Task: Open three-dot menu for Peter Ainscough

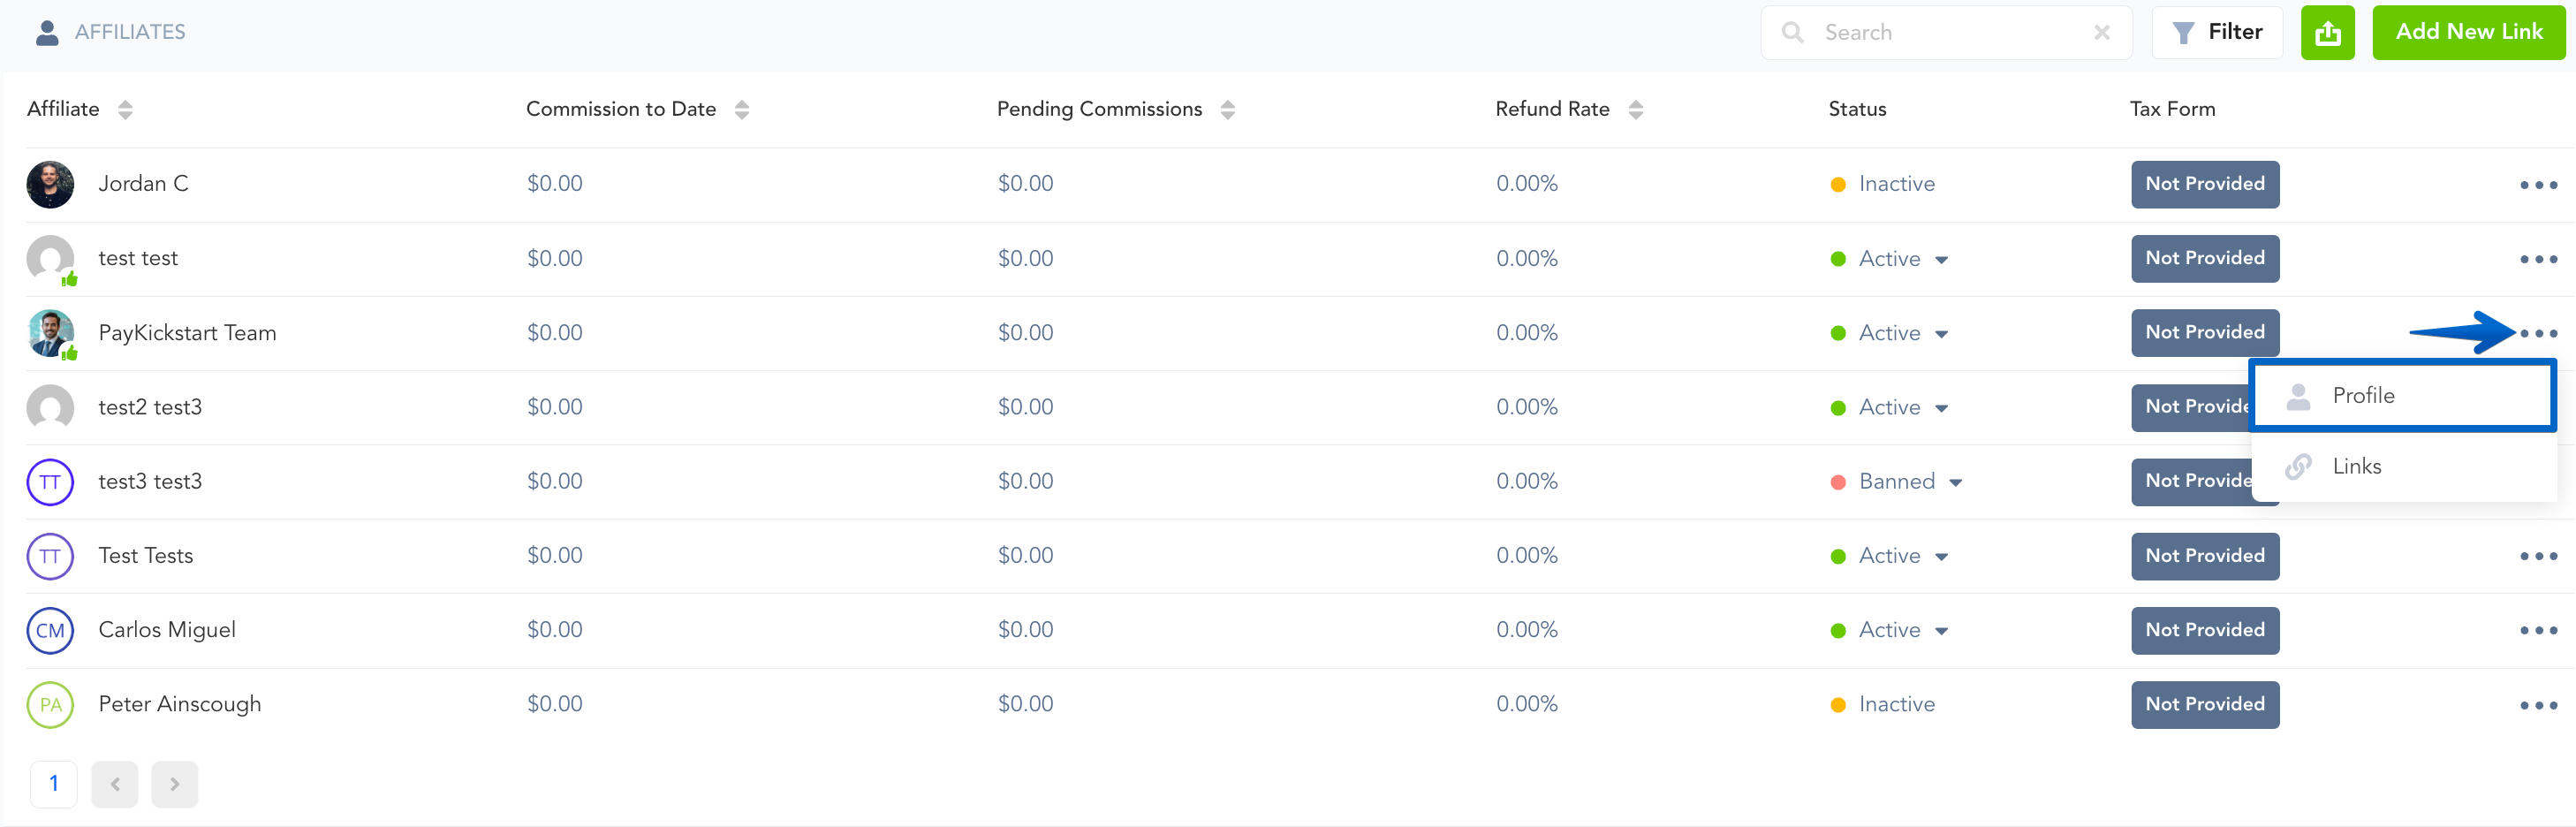Action: coord(2537,705)
